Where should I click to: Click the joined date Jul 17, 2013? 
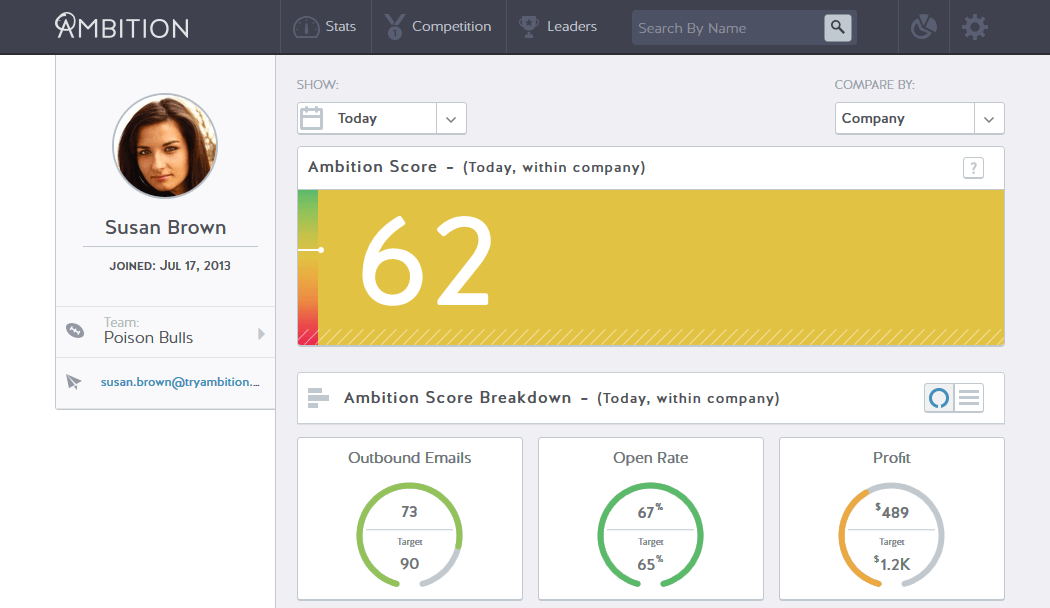pos(170,266)
